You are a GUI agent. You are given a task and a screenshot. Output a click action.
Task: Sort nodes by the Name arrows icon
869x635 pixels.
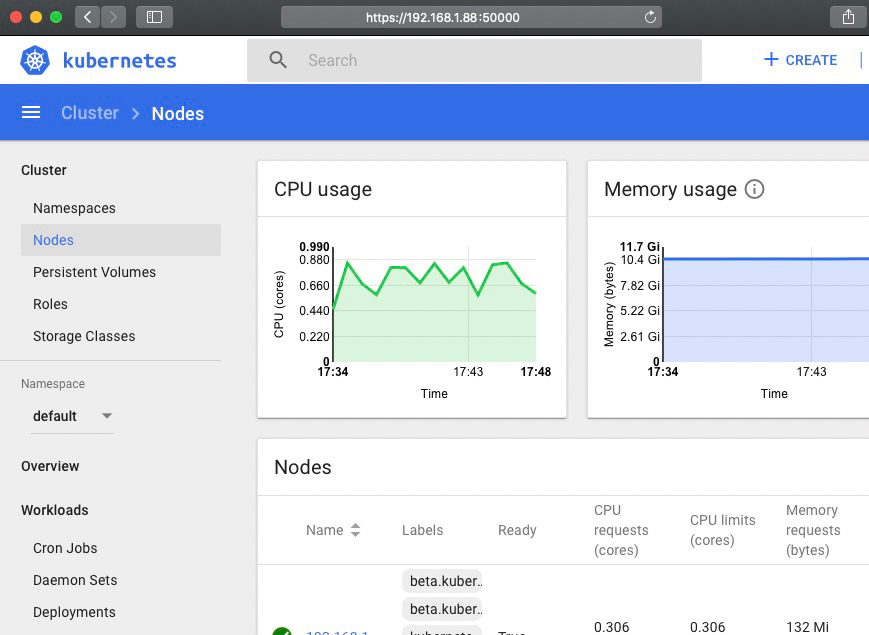(x=355, y=530)
